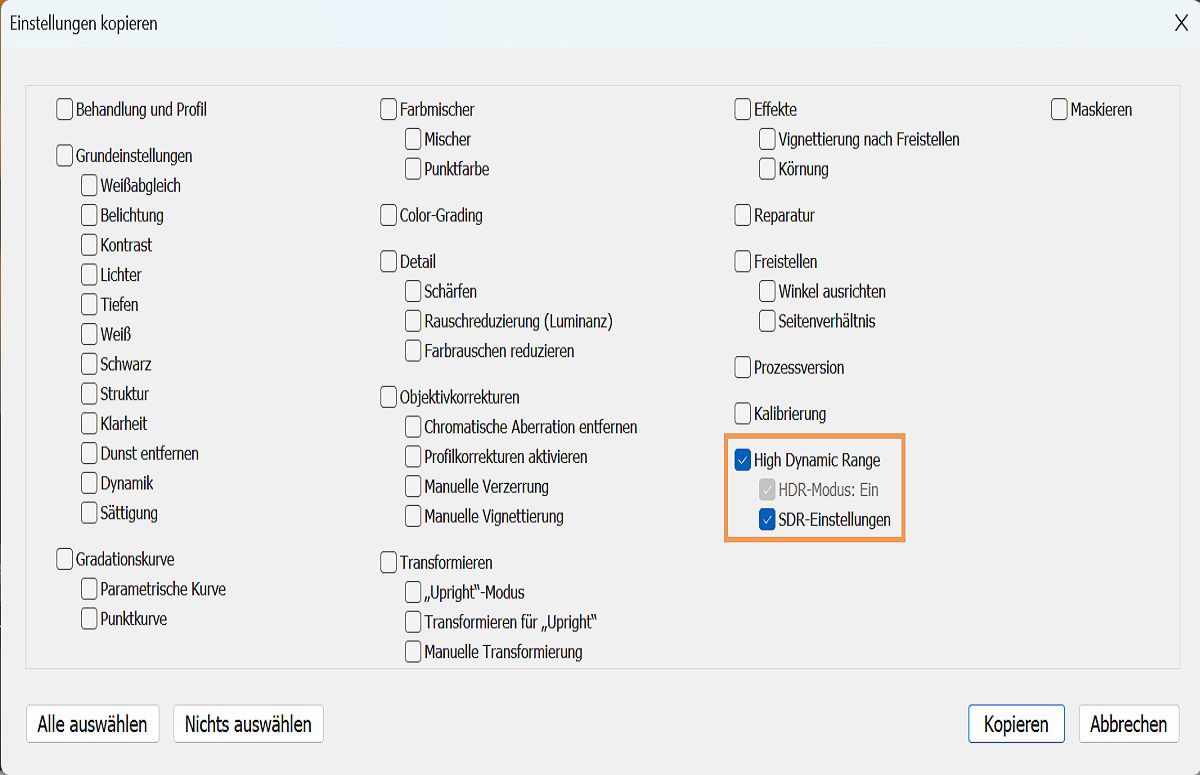Screen dimensions: 1200x775
Task: Check the Punktfarbe option
Action: (x=413, y=169)
